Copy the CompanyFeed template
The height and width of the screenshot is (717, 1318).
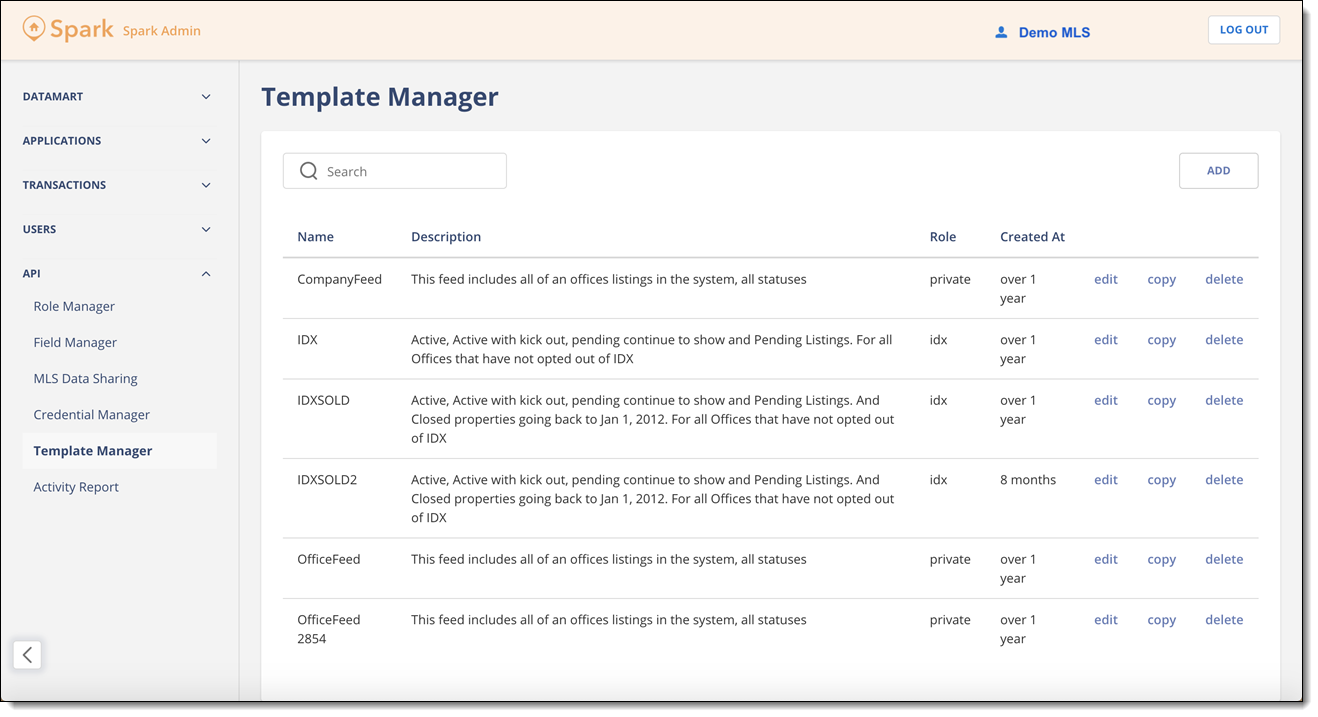click(x=1161, y=280)
